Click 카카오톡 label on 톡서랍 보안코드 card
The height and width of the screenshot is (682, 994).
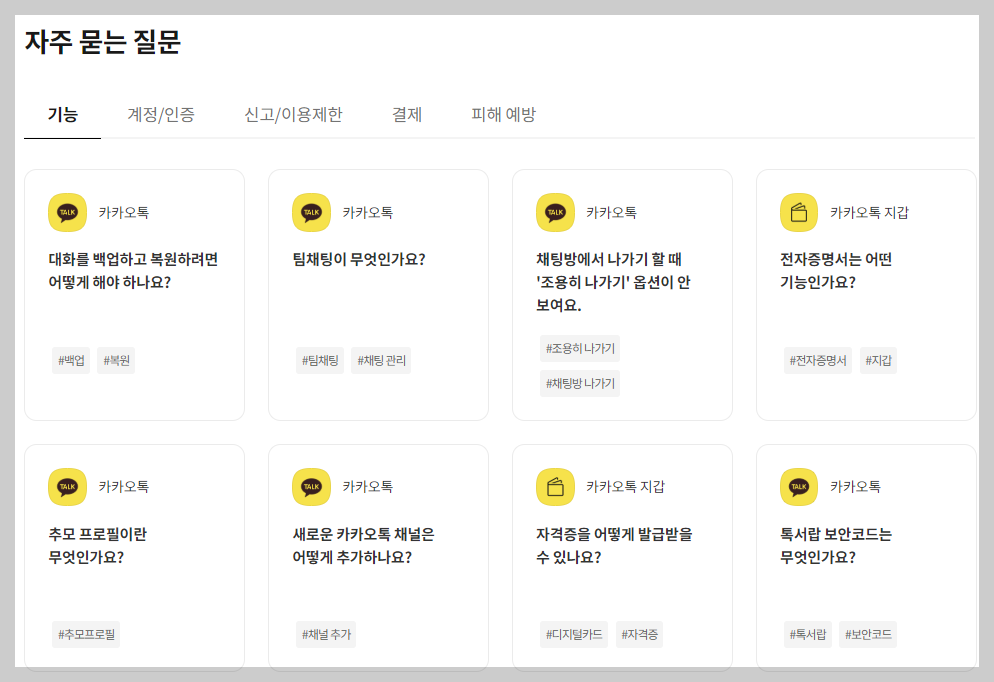coord(855,487)
